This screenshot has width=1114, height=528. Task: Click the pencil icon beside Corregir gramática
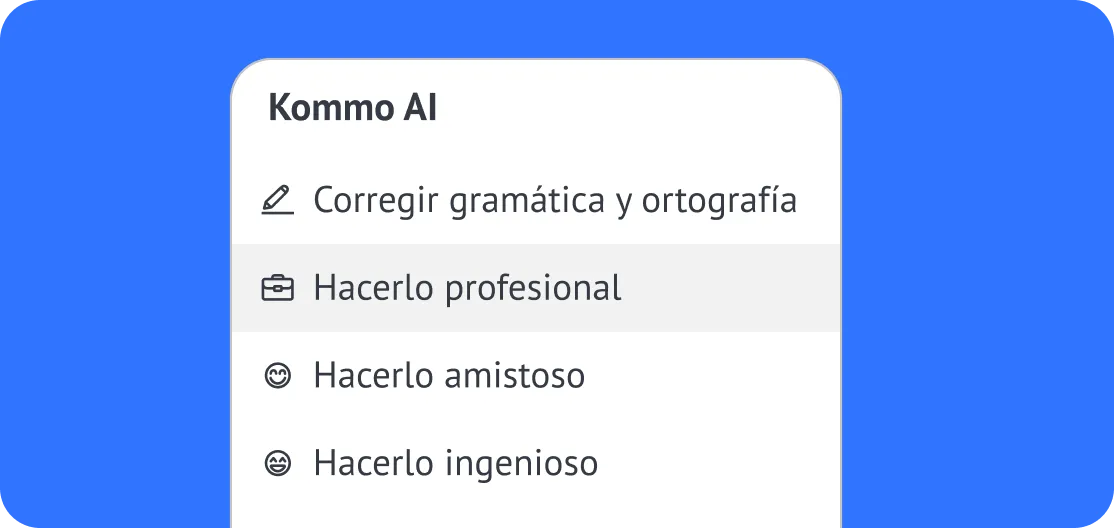(277, 201)
